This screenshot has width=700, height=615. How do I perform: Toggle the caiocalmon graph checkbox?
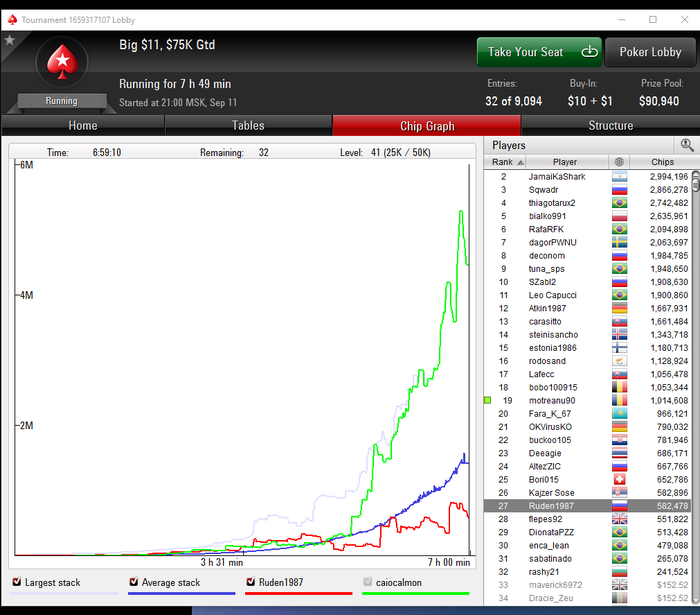[x=367, y=582]
